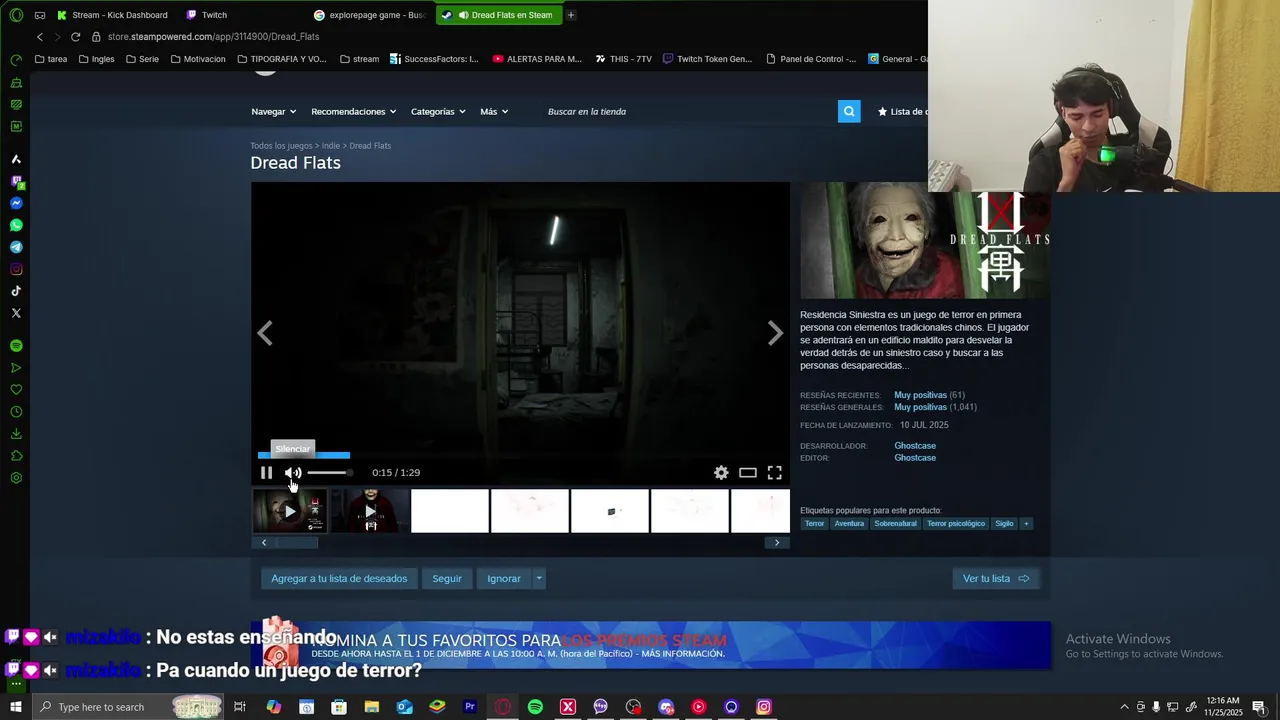Open Spotify from the Windows taskbar
This screenshot has height=720, width=1280.
(535, 707)
